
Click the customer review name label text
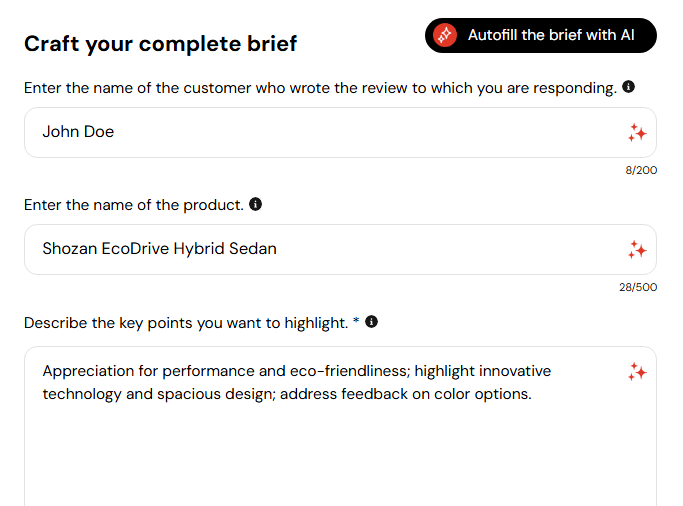tap(320, 88)
